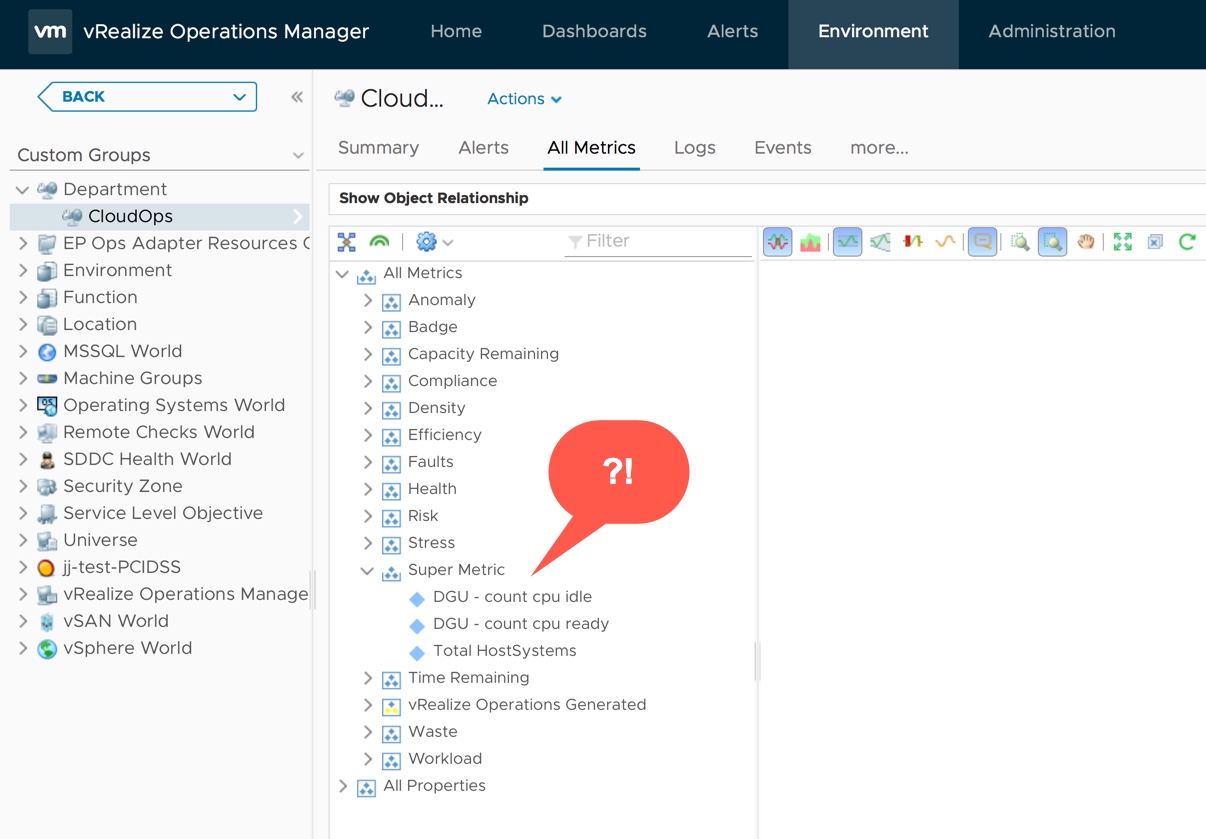The width and height of the screenshot is (1206, 839).
Task: Select DGU - count cpu idle metric
Action: (512, 597)
